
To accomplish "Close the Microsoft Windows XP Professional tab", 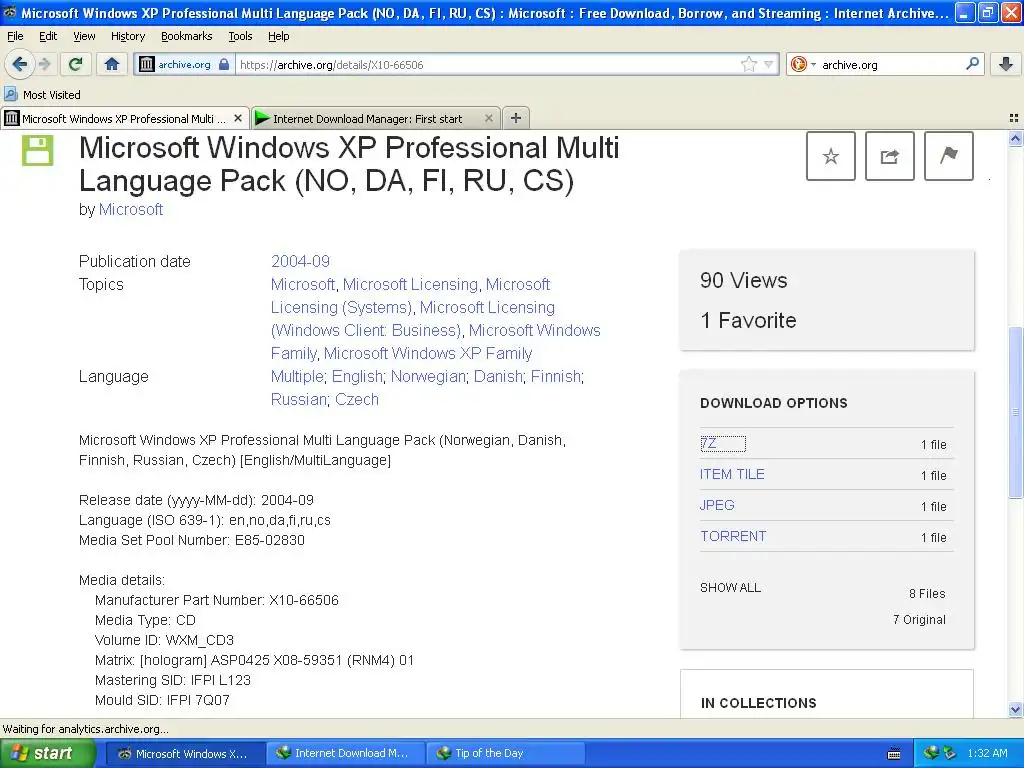I will coord(238,118).
